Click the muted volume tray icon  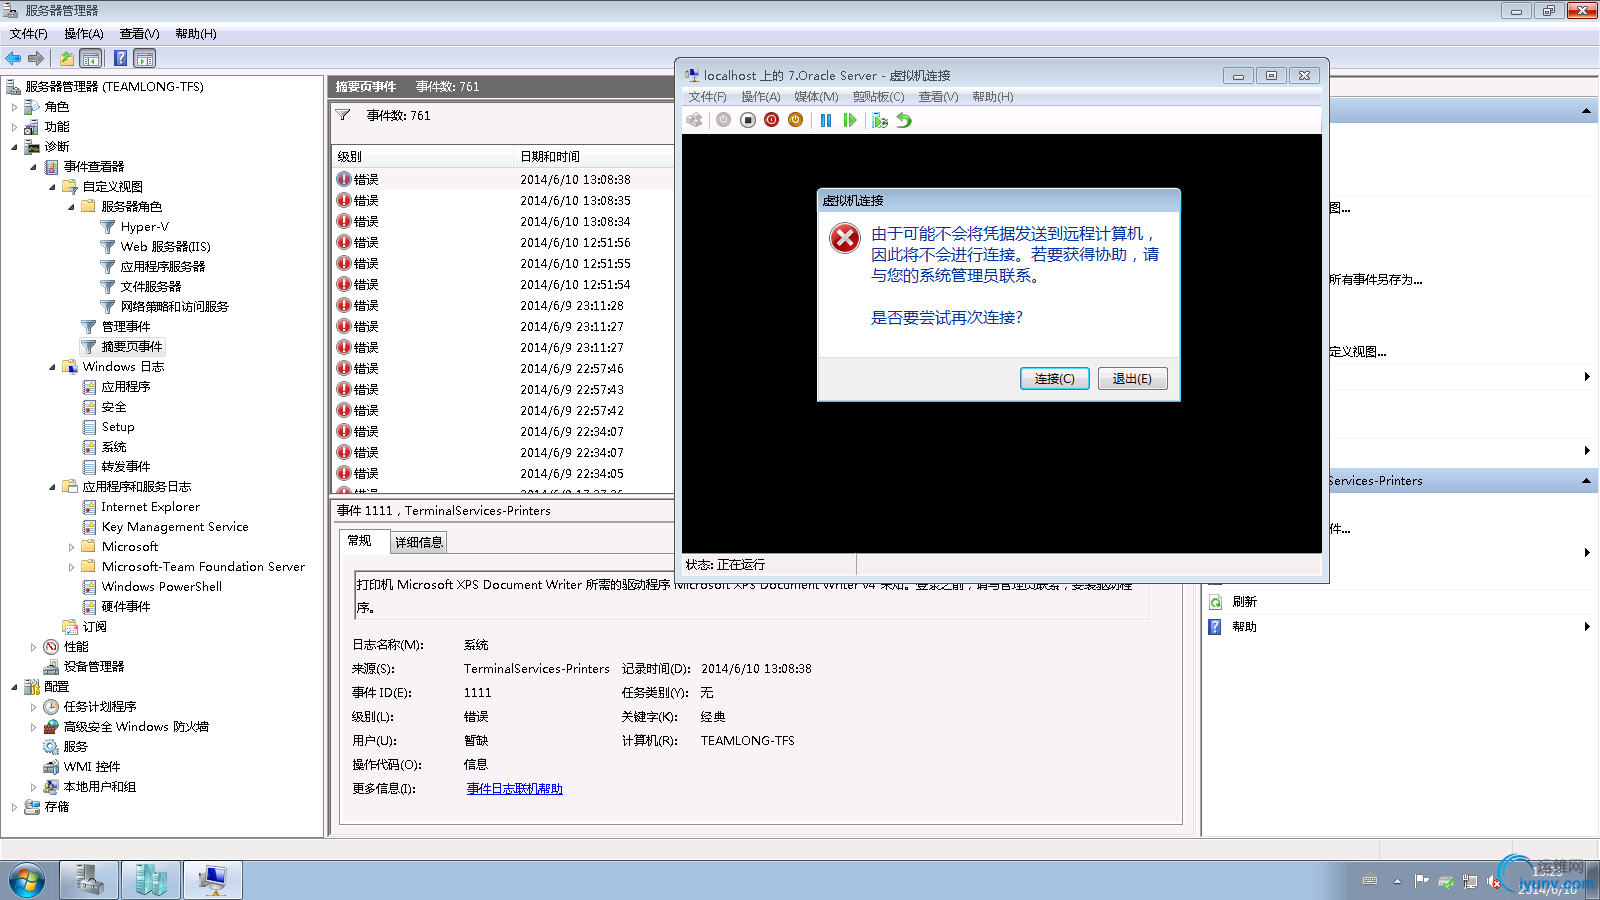point(1495,881)
